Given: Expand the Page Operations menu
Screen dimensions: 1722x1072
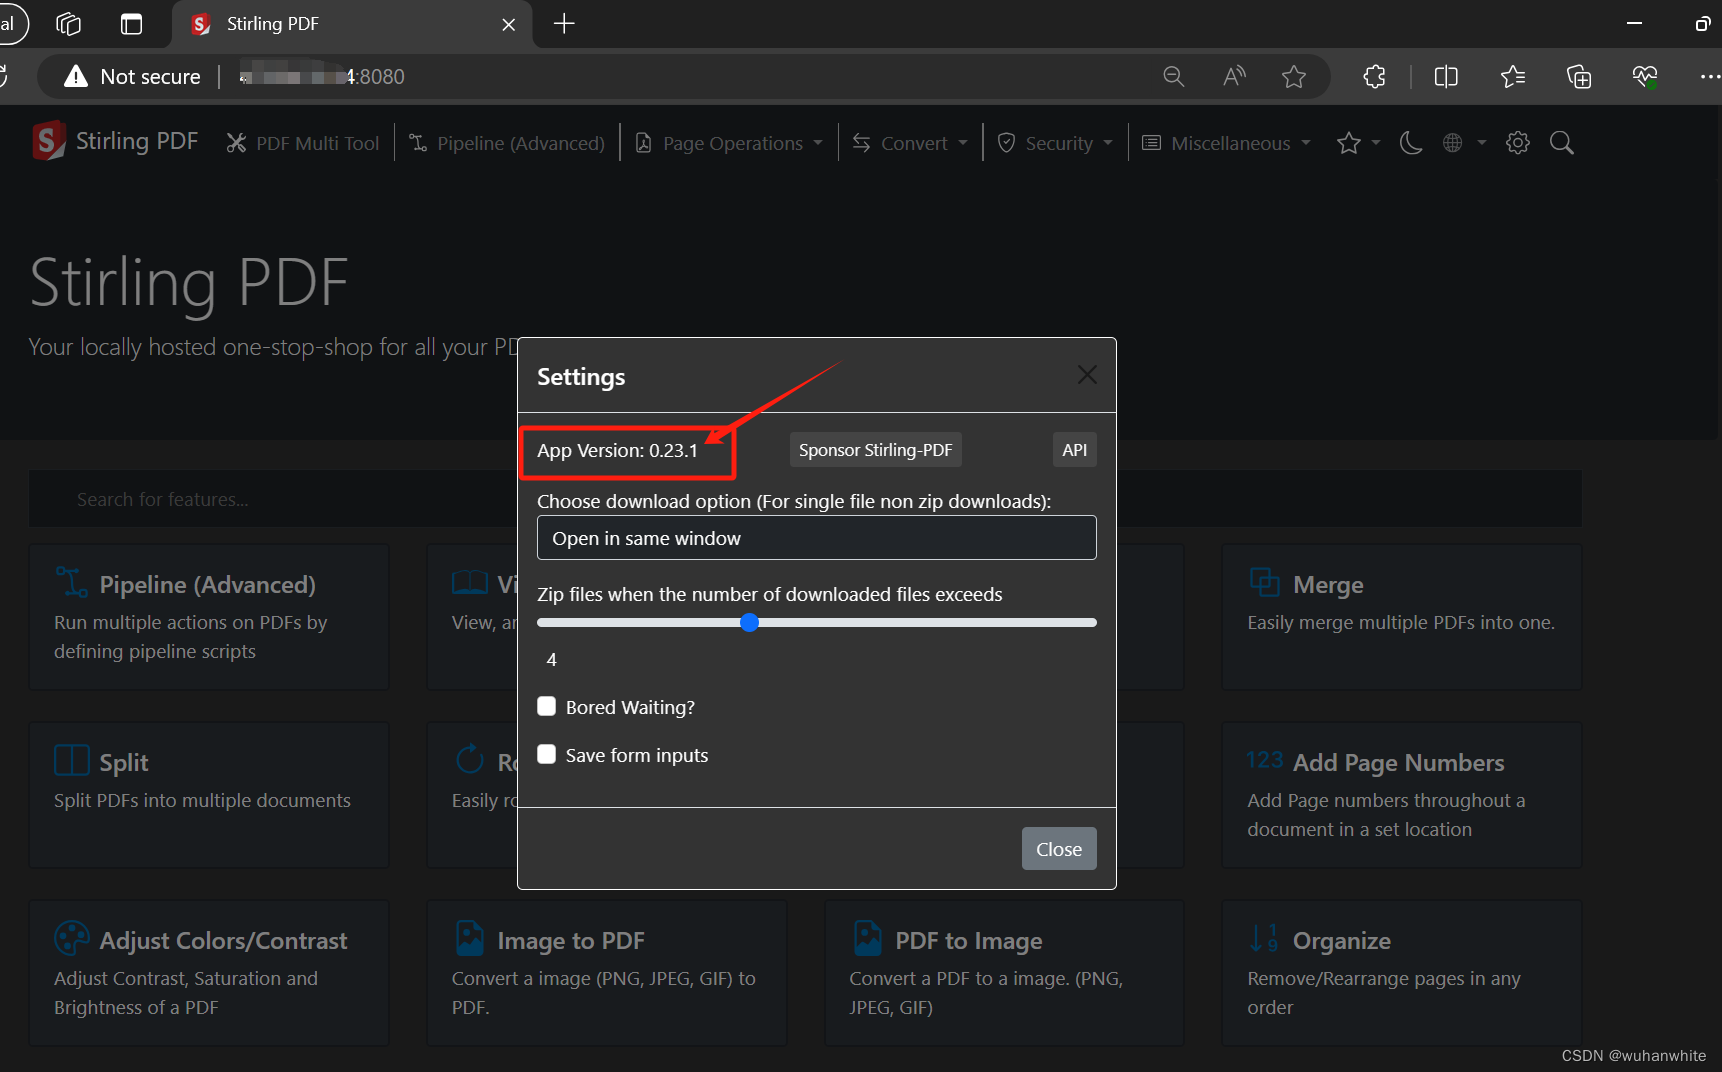Looking at the screenshot, I should pyautogui.click(x=730, y=143).
